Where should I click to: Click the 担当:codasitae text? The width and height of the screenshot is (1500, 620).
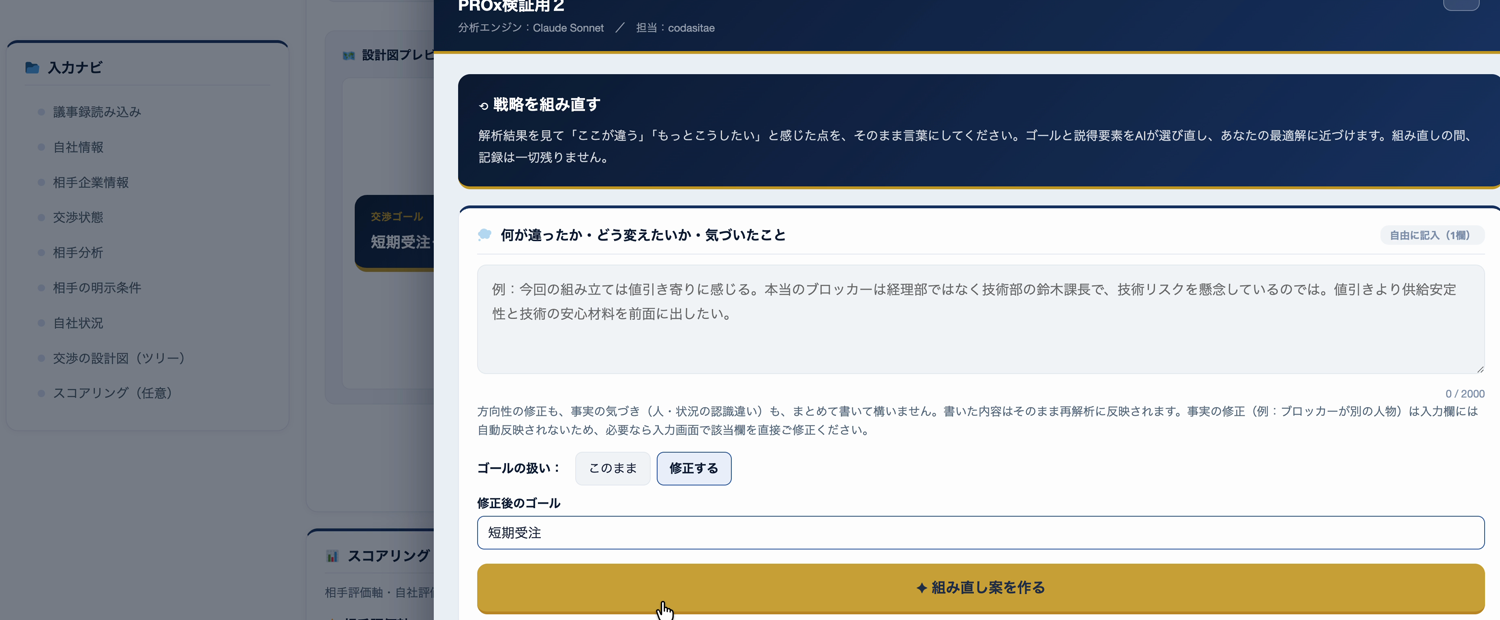(x=675, y=28)
